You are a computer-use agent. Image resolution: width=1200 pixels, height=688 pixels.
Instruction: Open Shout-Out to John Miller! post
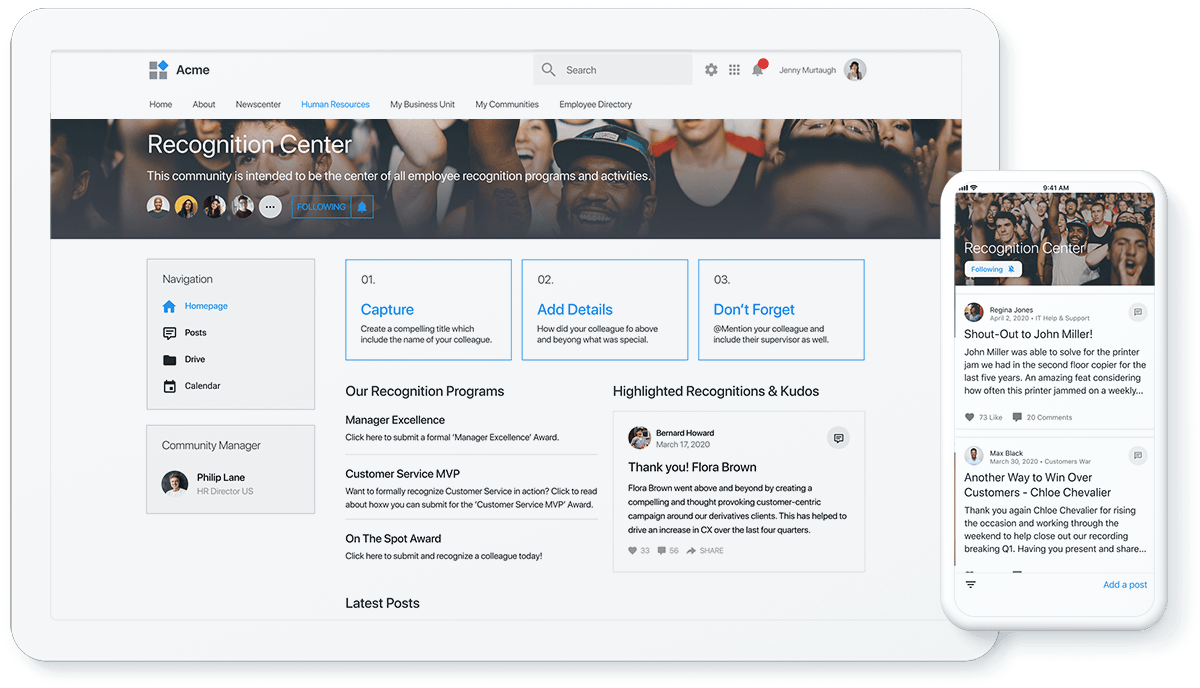pos(1028,334)
